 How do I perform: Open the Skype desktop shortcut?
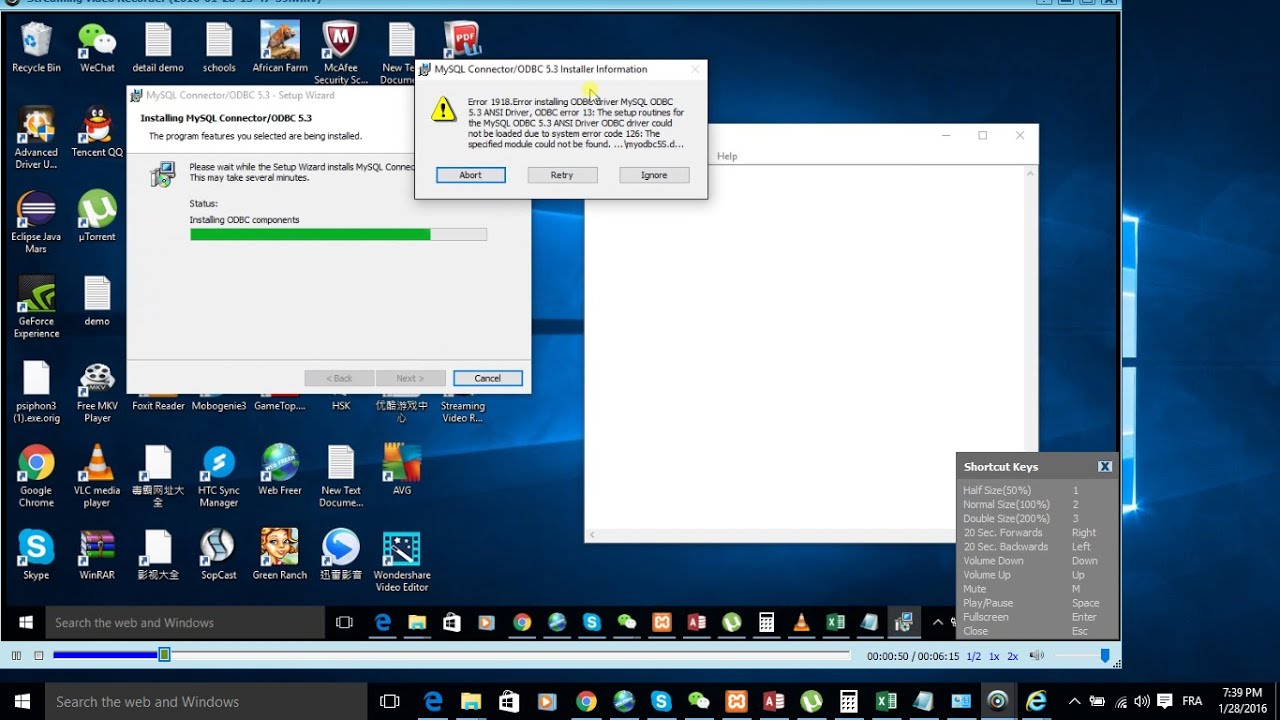[x=36, y=554]
